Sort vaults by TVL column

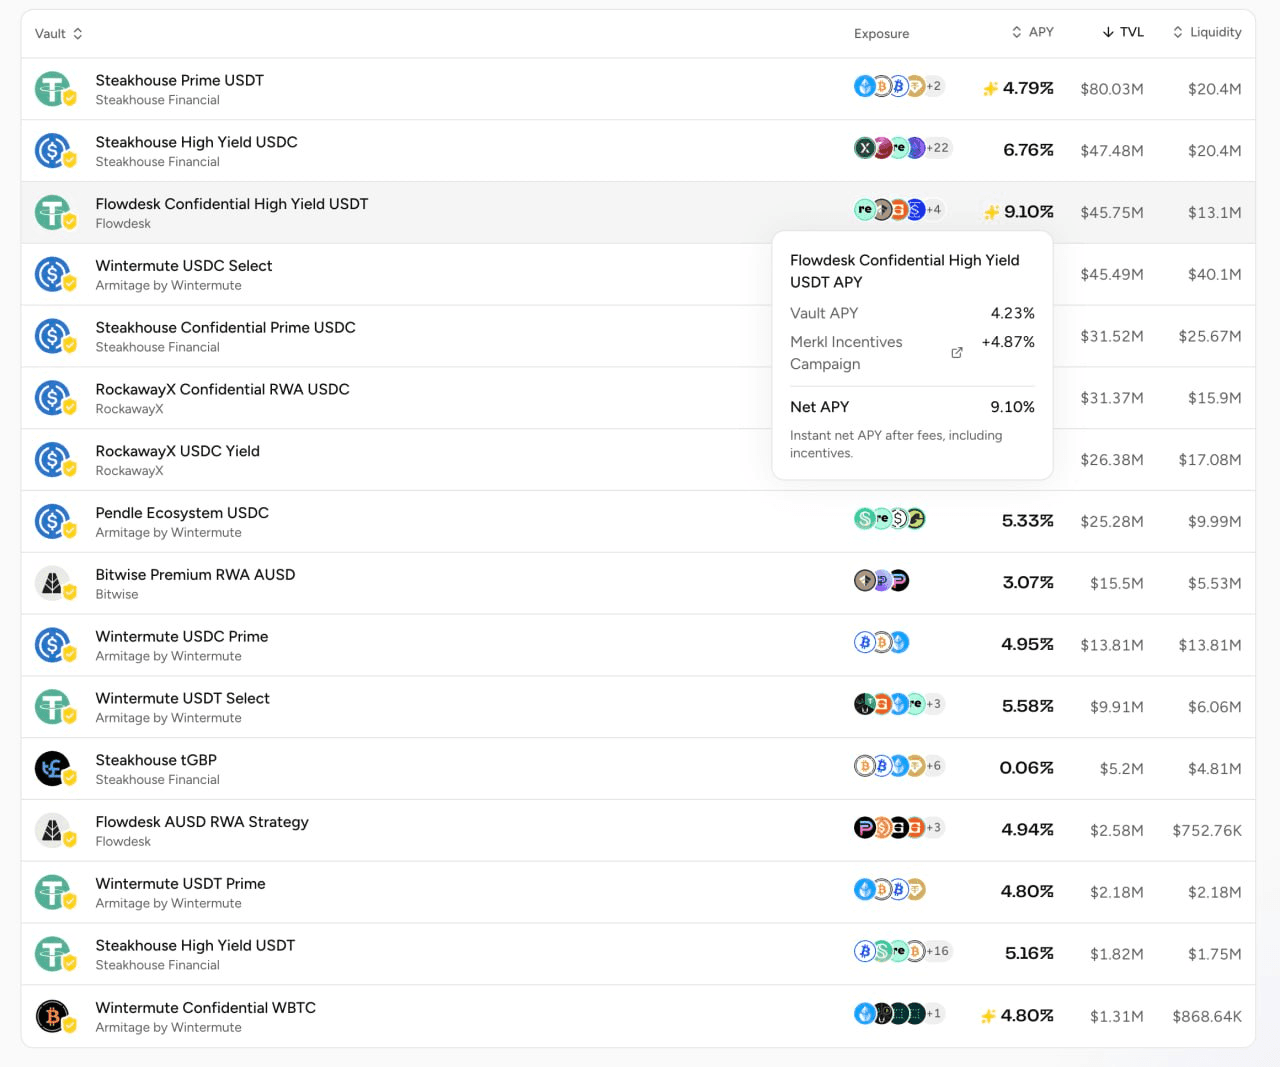pyautogui.click(x=1123, y=32)
